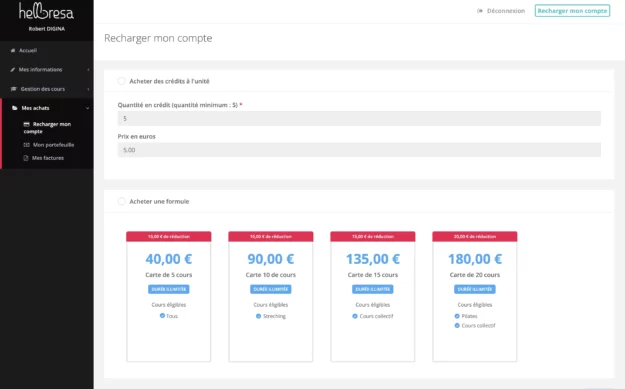The height and width of the screenshot is (389, 625).
Task: Click Cours collectif label on 180,00 € card
Action: click(478, 325)
